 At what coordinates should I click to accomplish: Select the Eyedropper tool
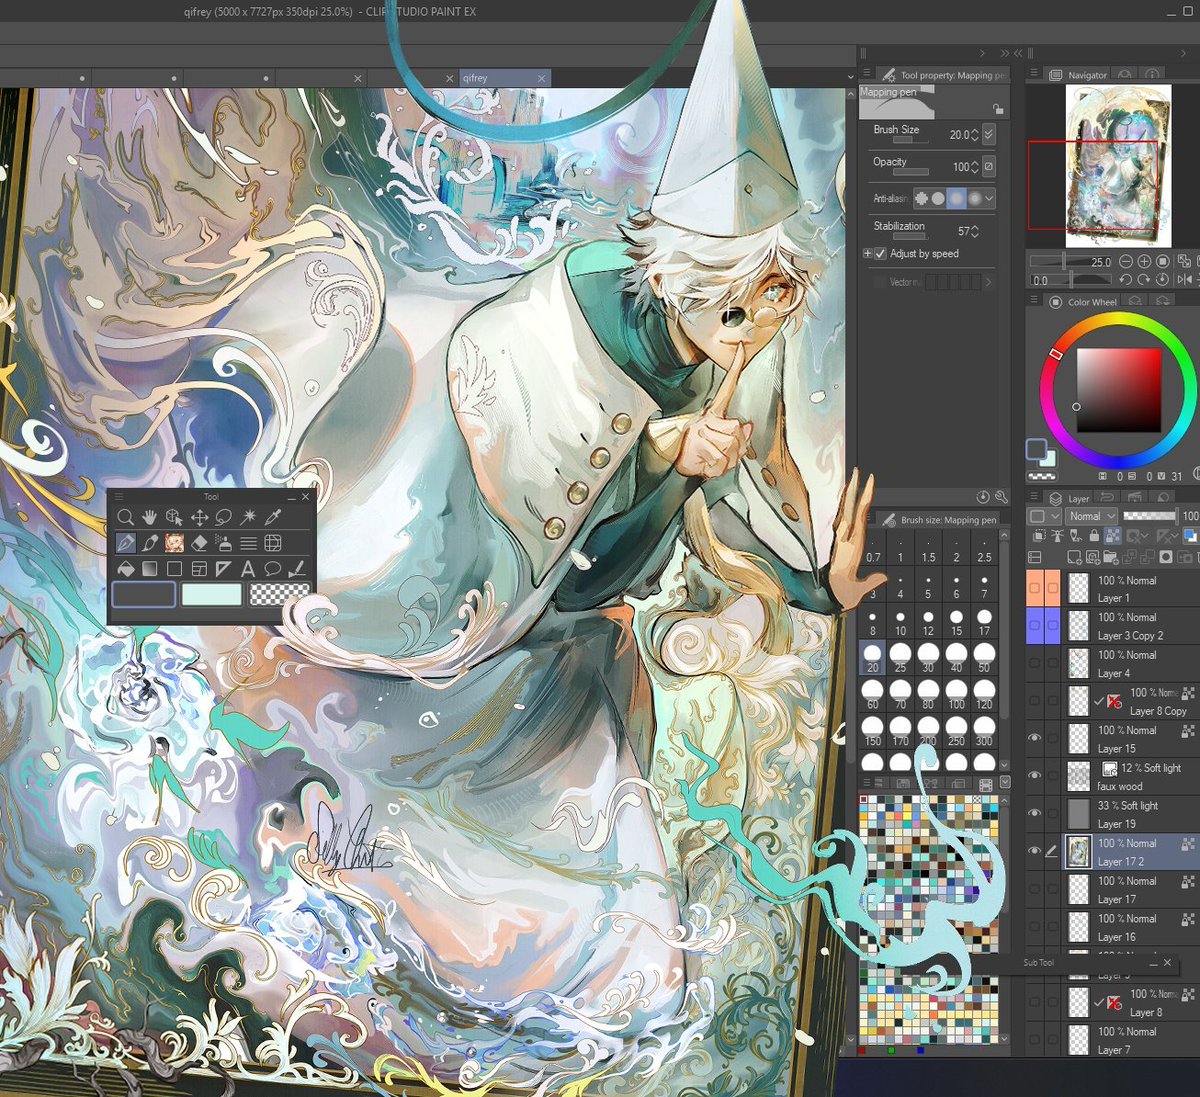point(273,517)
